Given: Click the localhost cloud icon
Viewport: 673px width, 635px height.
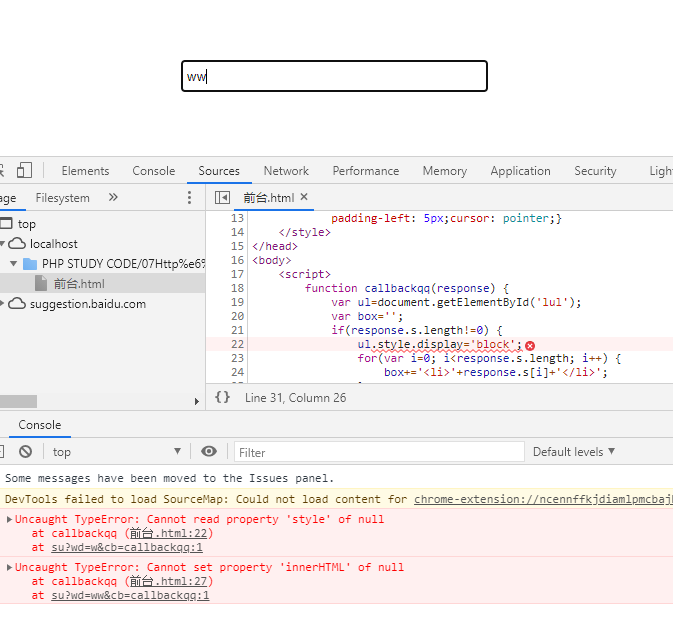Looking at the screenshot, I should point(17,243).
